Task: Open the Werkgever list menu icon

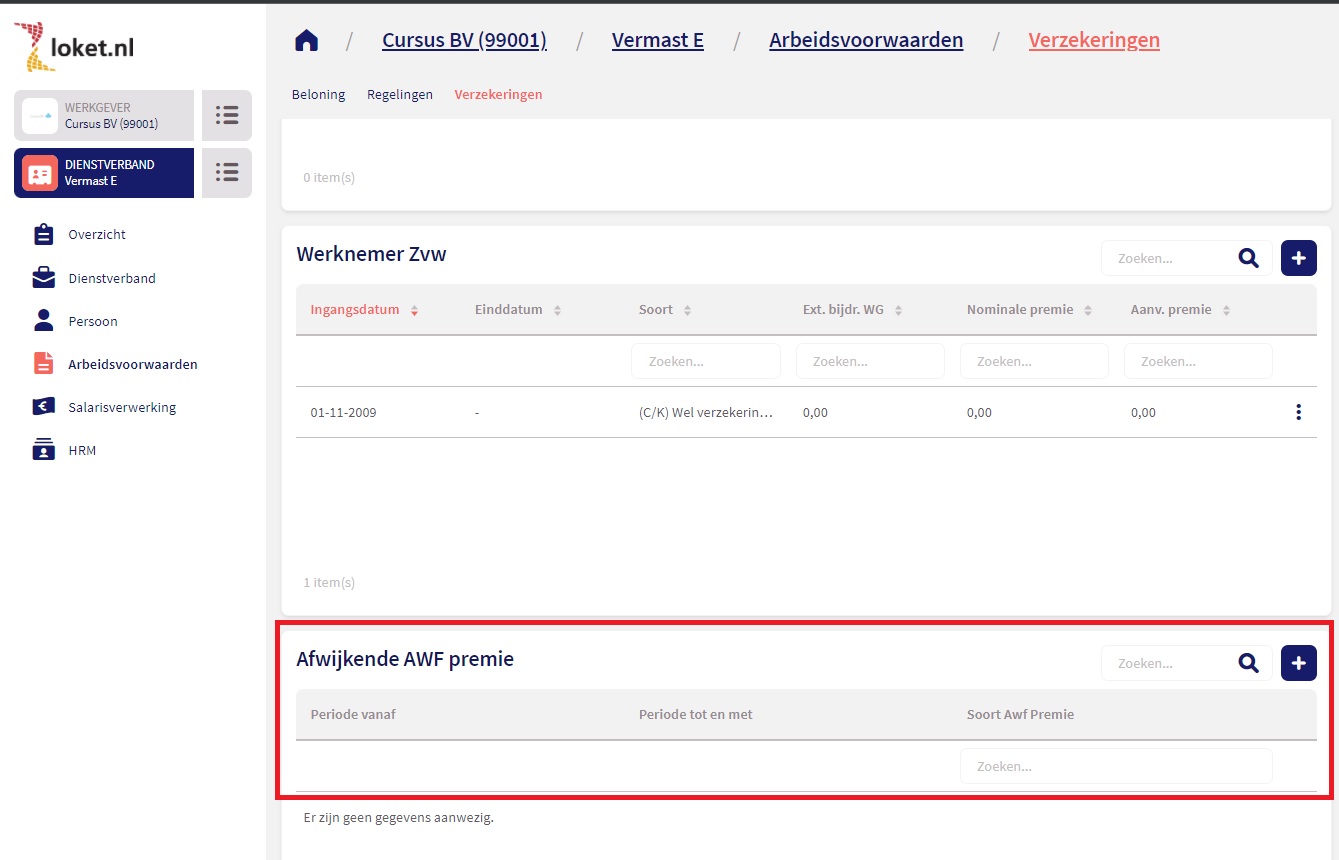Action: (x=227, y=115)
